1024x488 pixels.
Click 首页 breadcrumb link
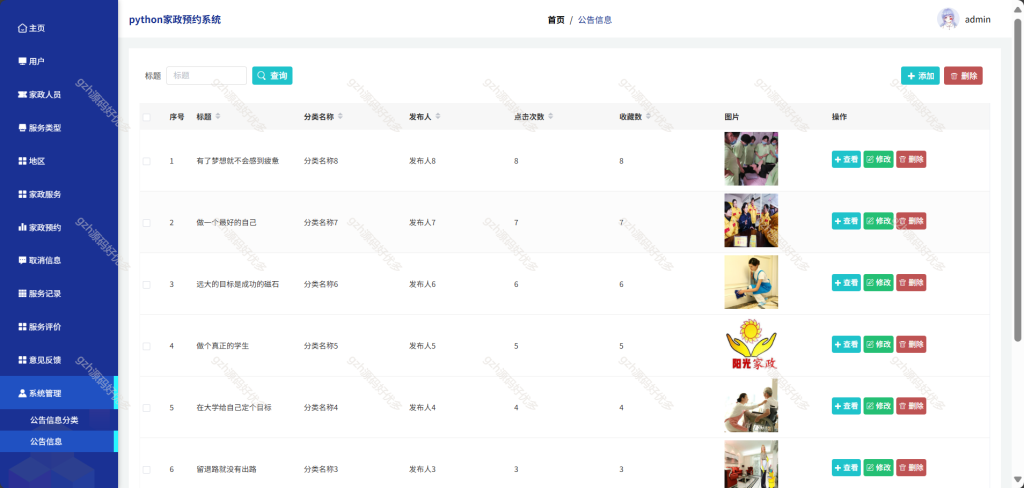556,20
